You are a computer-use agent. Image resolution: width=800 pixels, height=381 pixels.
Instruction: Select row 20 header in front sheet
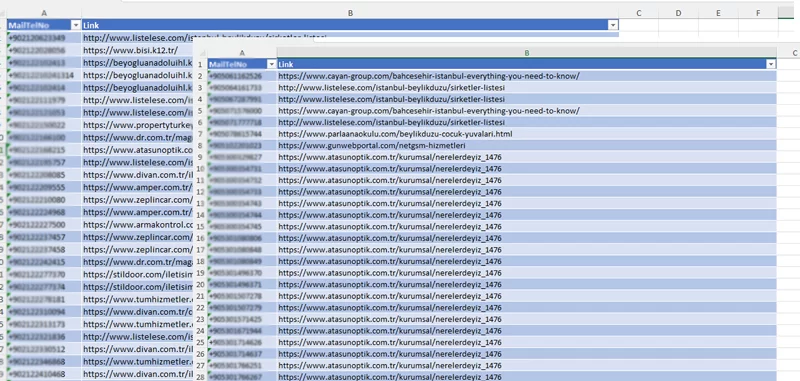pos(201,285)
